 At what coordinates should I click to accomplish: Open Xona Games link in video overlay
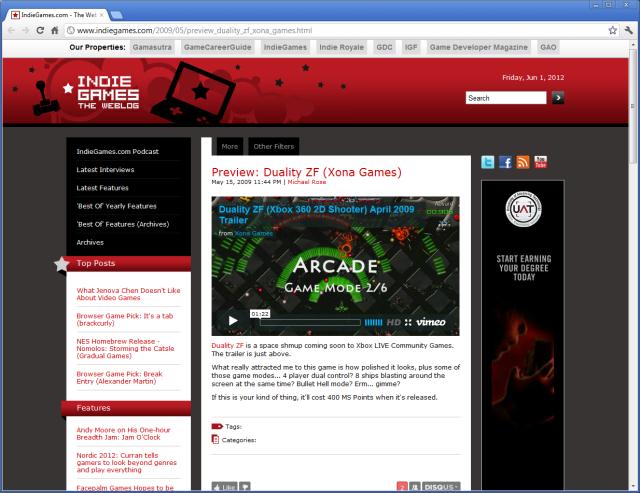pyautogui.click(x=253, y=233)
